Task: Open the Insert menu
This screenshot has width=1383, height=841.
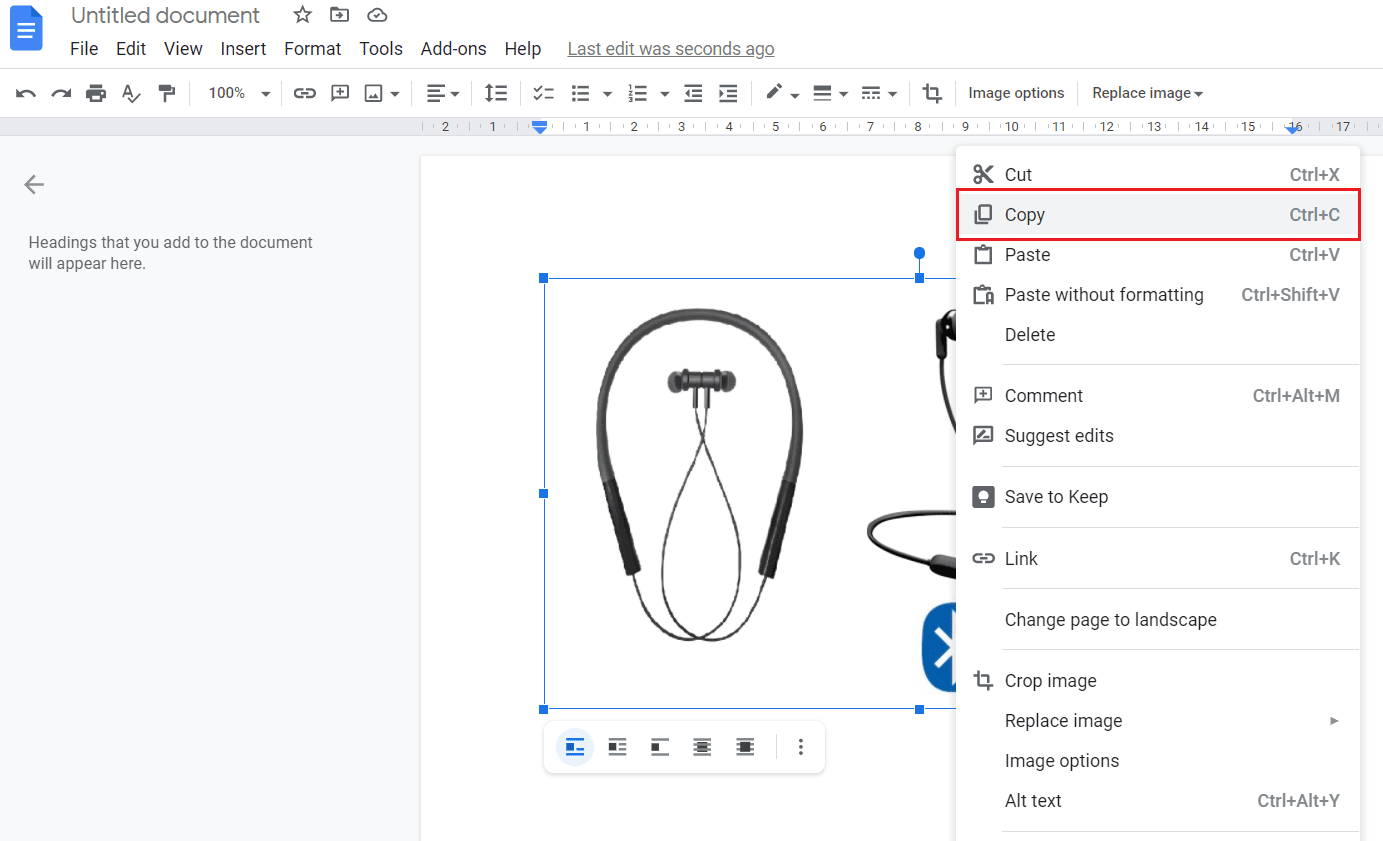Action: pos(243,49)
